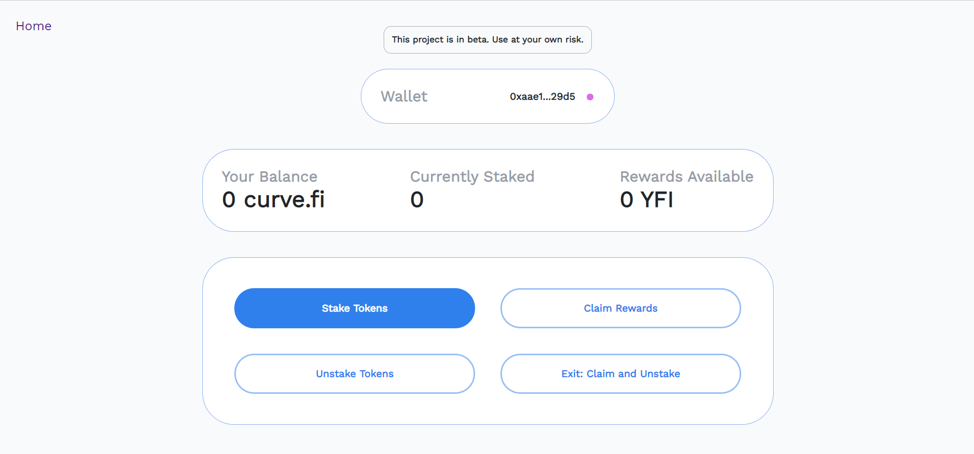Click the gap between Stake and Claim buttons
The width and height of the screenshot is (974, 454).
coord(488,308)
